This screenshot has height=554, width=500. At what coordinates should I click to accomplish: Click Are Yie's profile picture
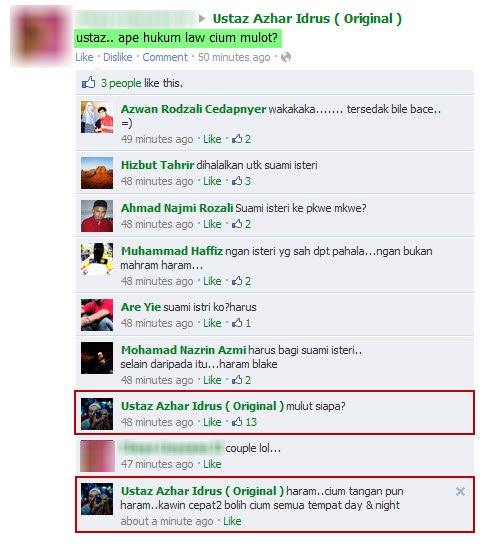[97, 315]
